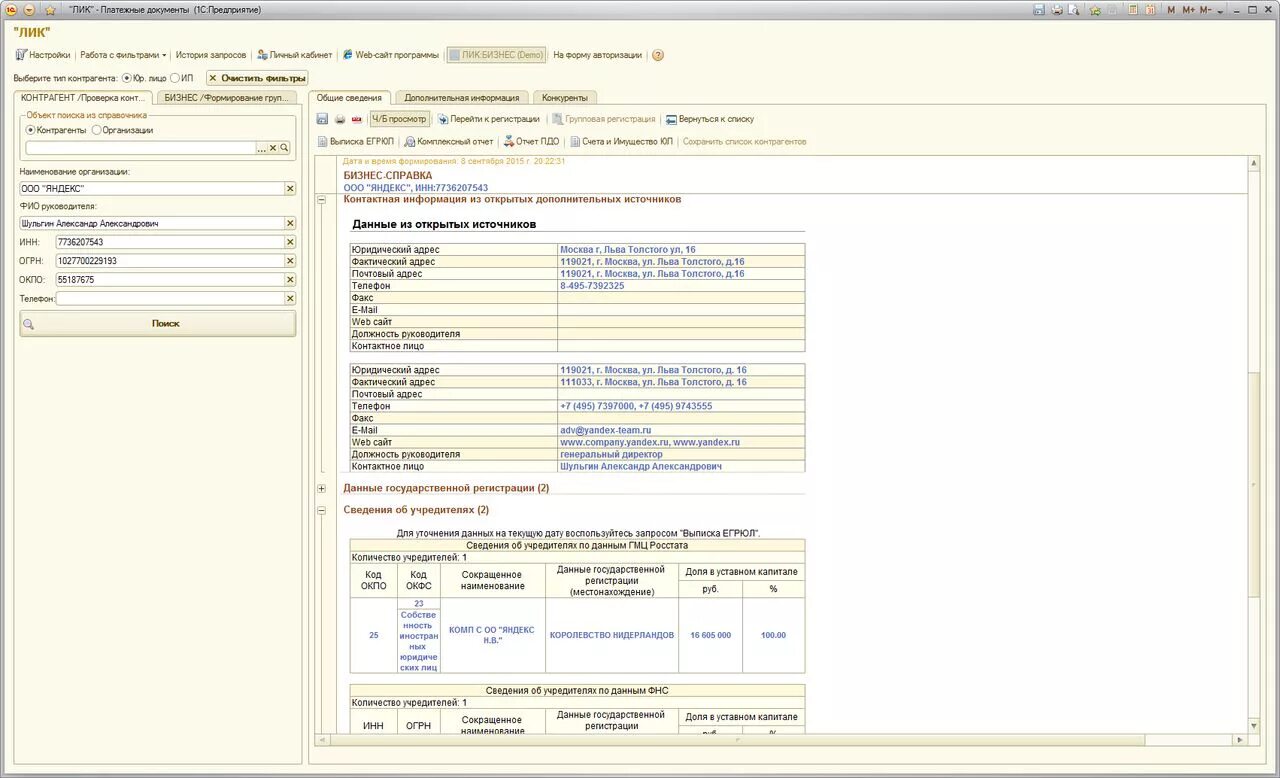Open История запросов

[211, 55]
